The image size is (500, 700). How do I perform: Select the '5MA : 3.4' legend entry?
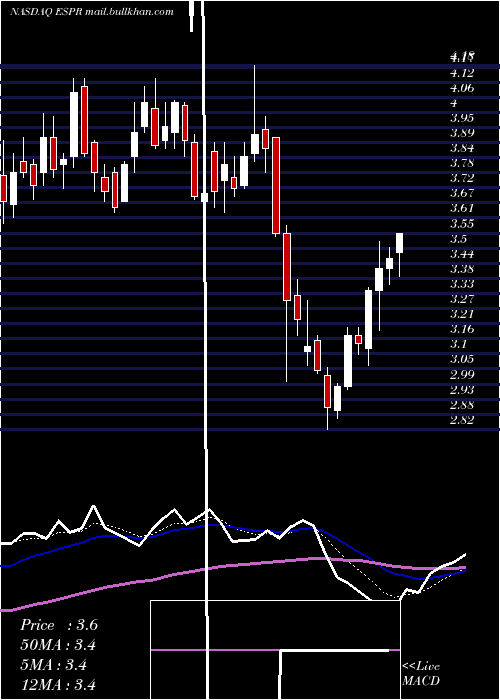click(x=53, y=665)
